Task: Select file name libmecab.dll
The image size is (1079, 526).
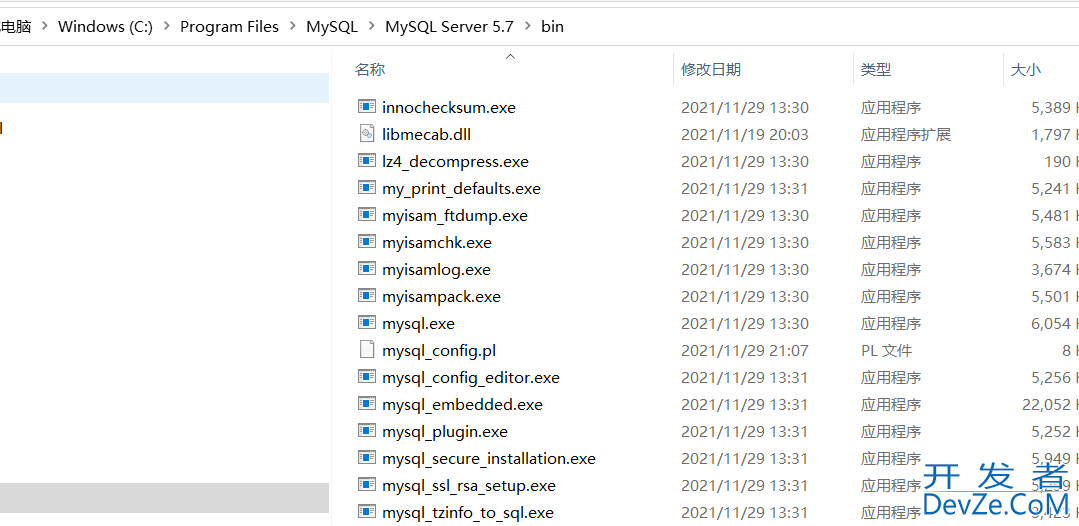Action: [427, 134]
